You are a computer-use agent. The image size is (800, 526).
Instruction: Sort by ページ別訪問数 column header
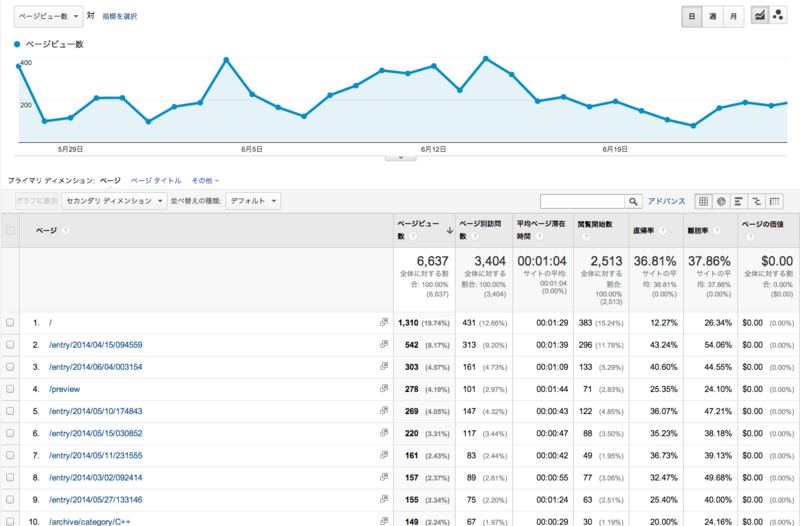(x=480, y=230)
